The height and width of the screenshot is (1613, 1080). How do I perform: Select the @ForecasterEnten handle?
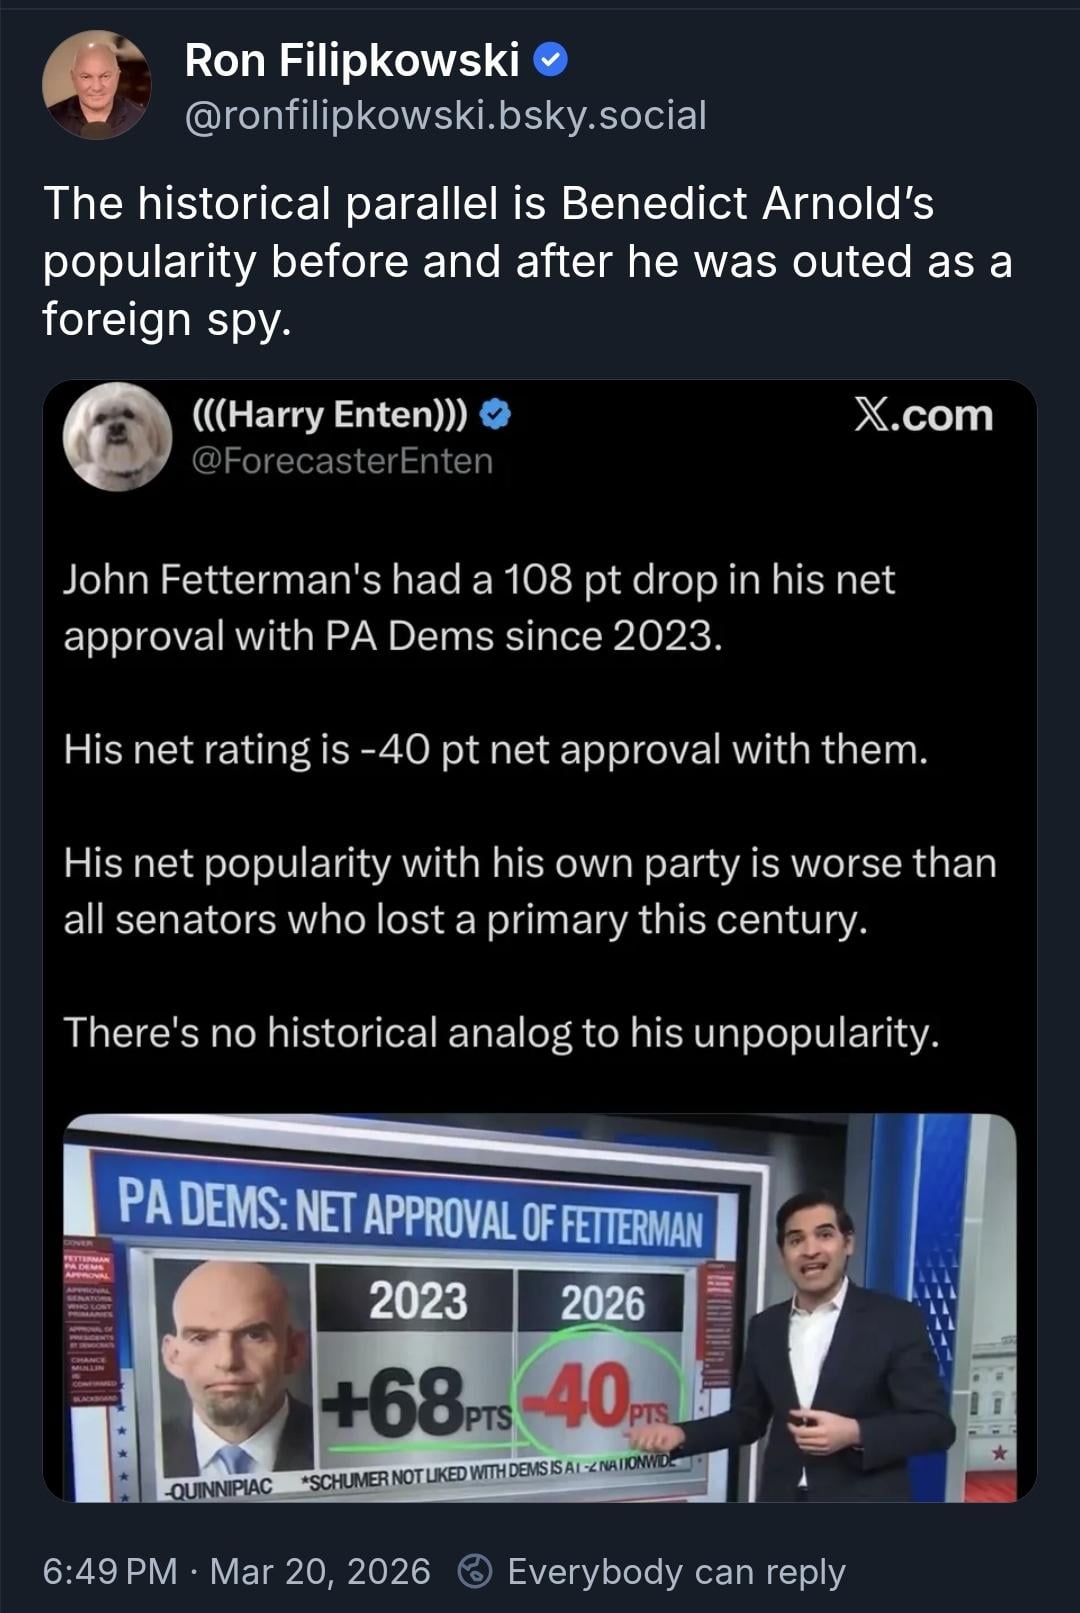341,461
